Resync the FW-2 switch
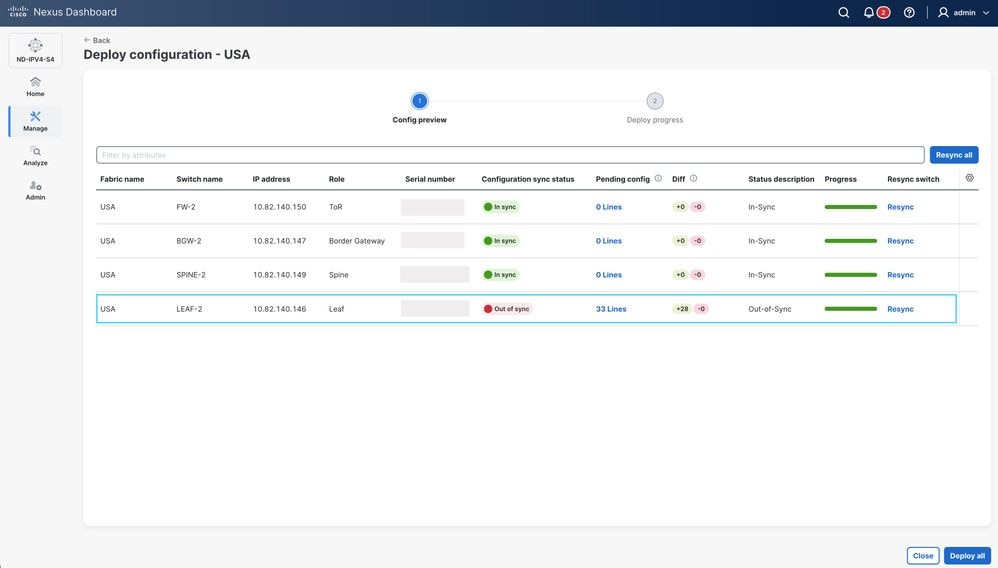The width and height of the screenshot is (998, 568). click(900, 207)
